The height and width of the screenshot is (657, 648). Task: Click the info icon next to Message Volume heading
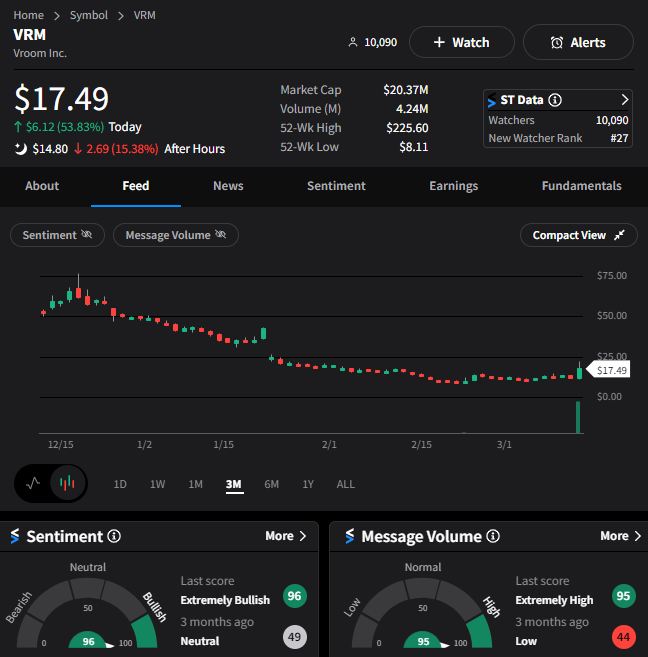tap(493, 536)
